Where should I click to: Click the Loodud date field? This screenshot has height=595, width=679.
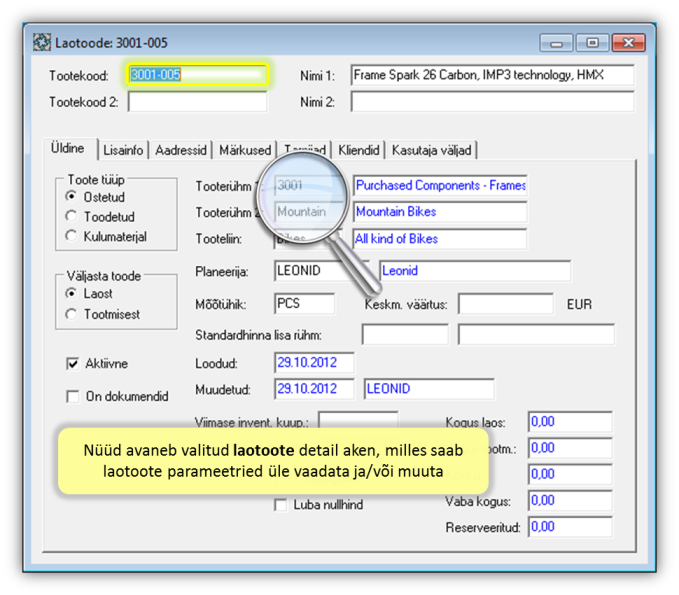click(x=314, y=362)
